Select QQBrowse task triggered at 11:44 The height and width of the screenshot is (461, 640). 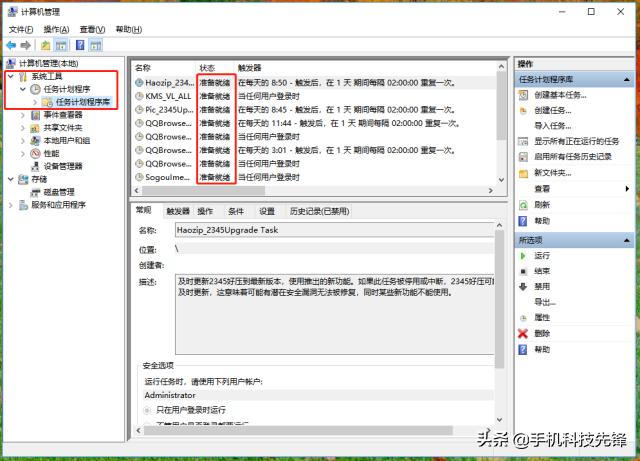coord(314,123)
